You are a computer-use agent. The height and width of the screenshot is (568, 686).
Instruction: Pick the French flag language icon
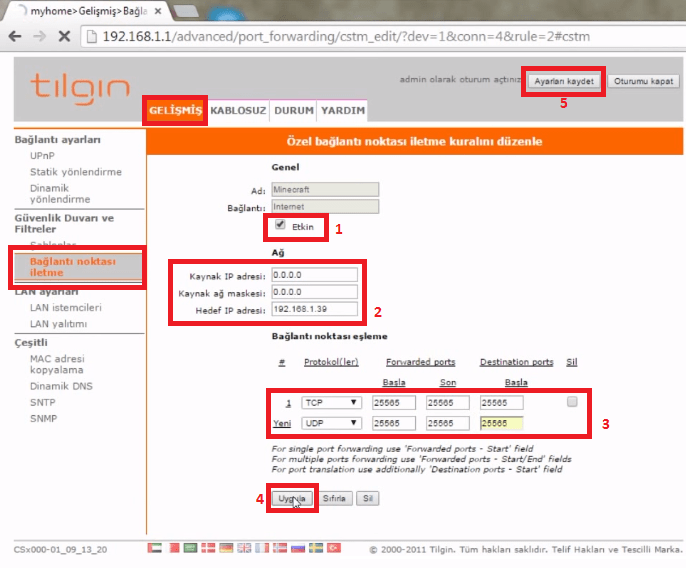pyautogui.click(x=262, y=548)
